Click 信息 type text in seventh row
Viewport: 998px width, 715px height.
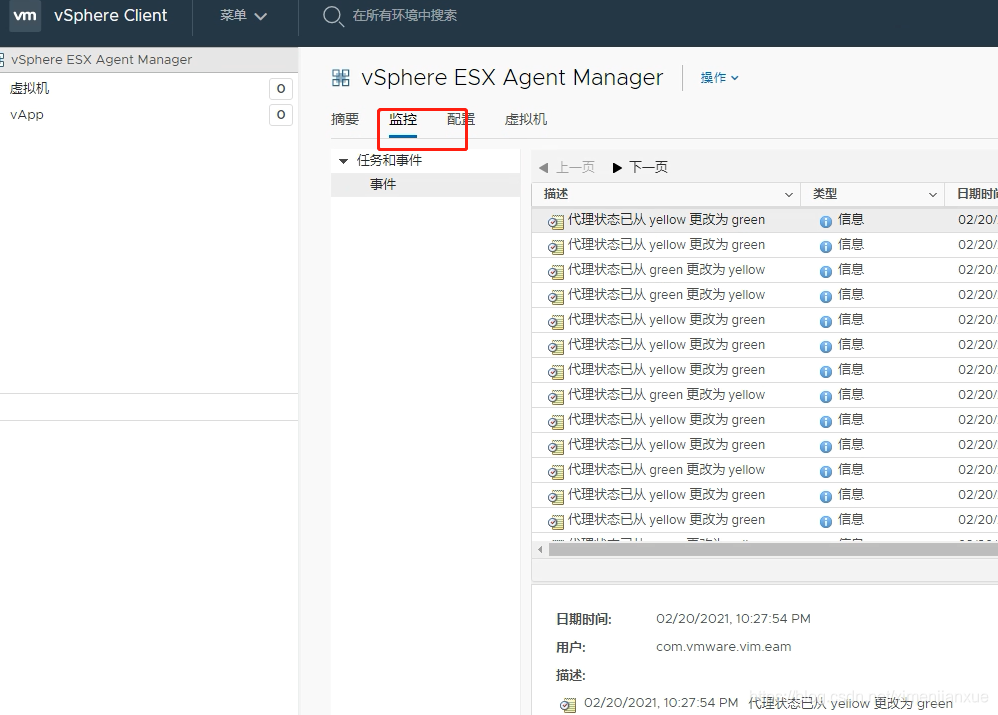[851, 369]
